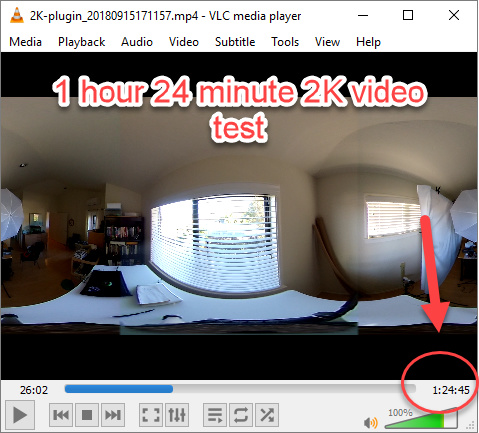479x433 pixels.
Task: Click the Play button
Action: pos(20,415)
